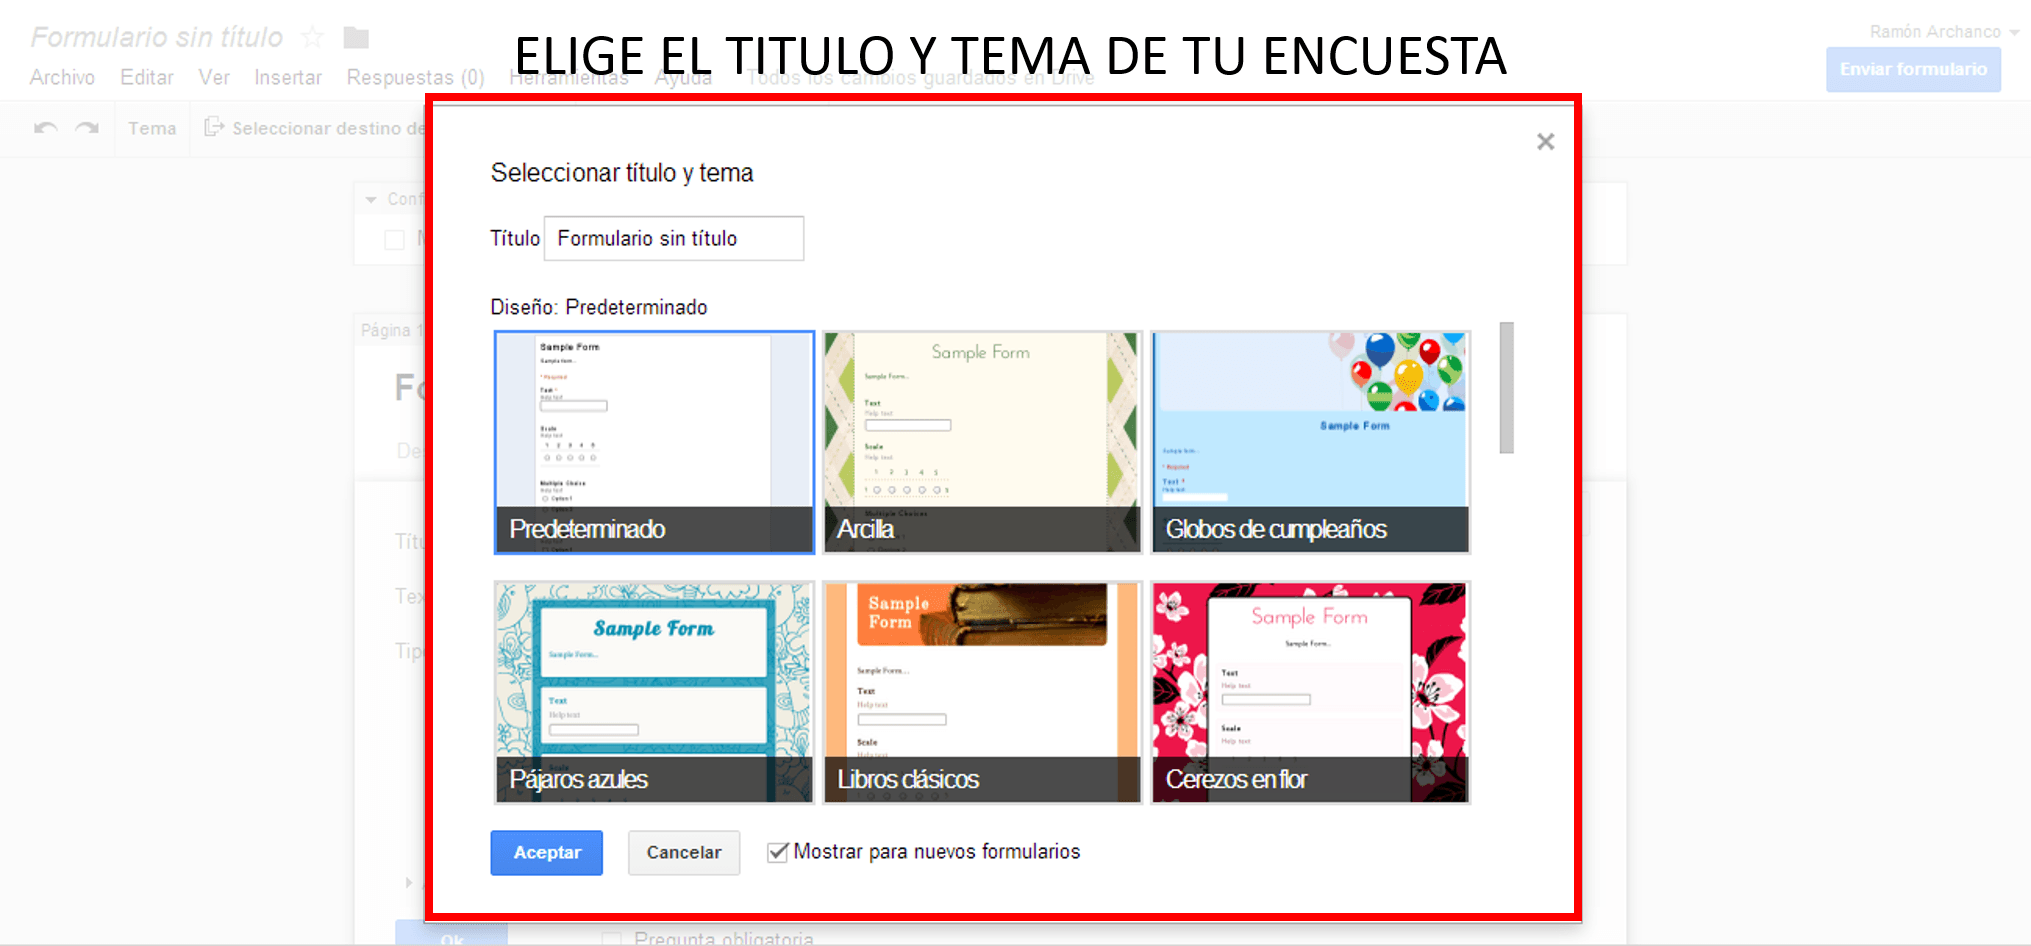Star the form title
Viewport: 2031px width, 946px height.
point(313,38)
